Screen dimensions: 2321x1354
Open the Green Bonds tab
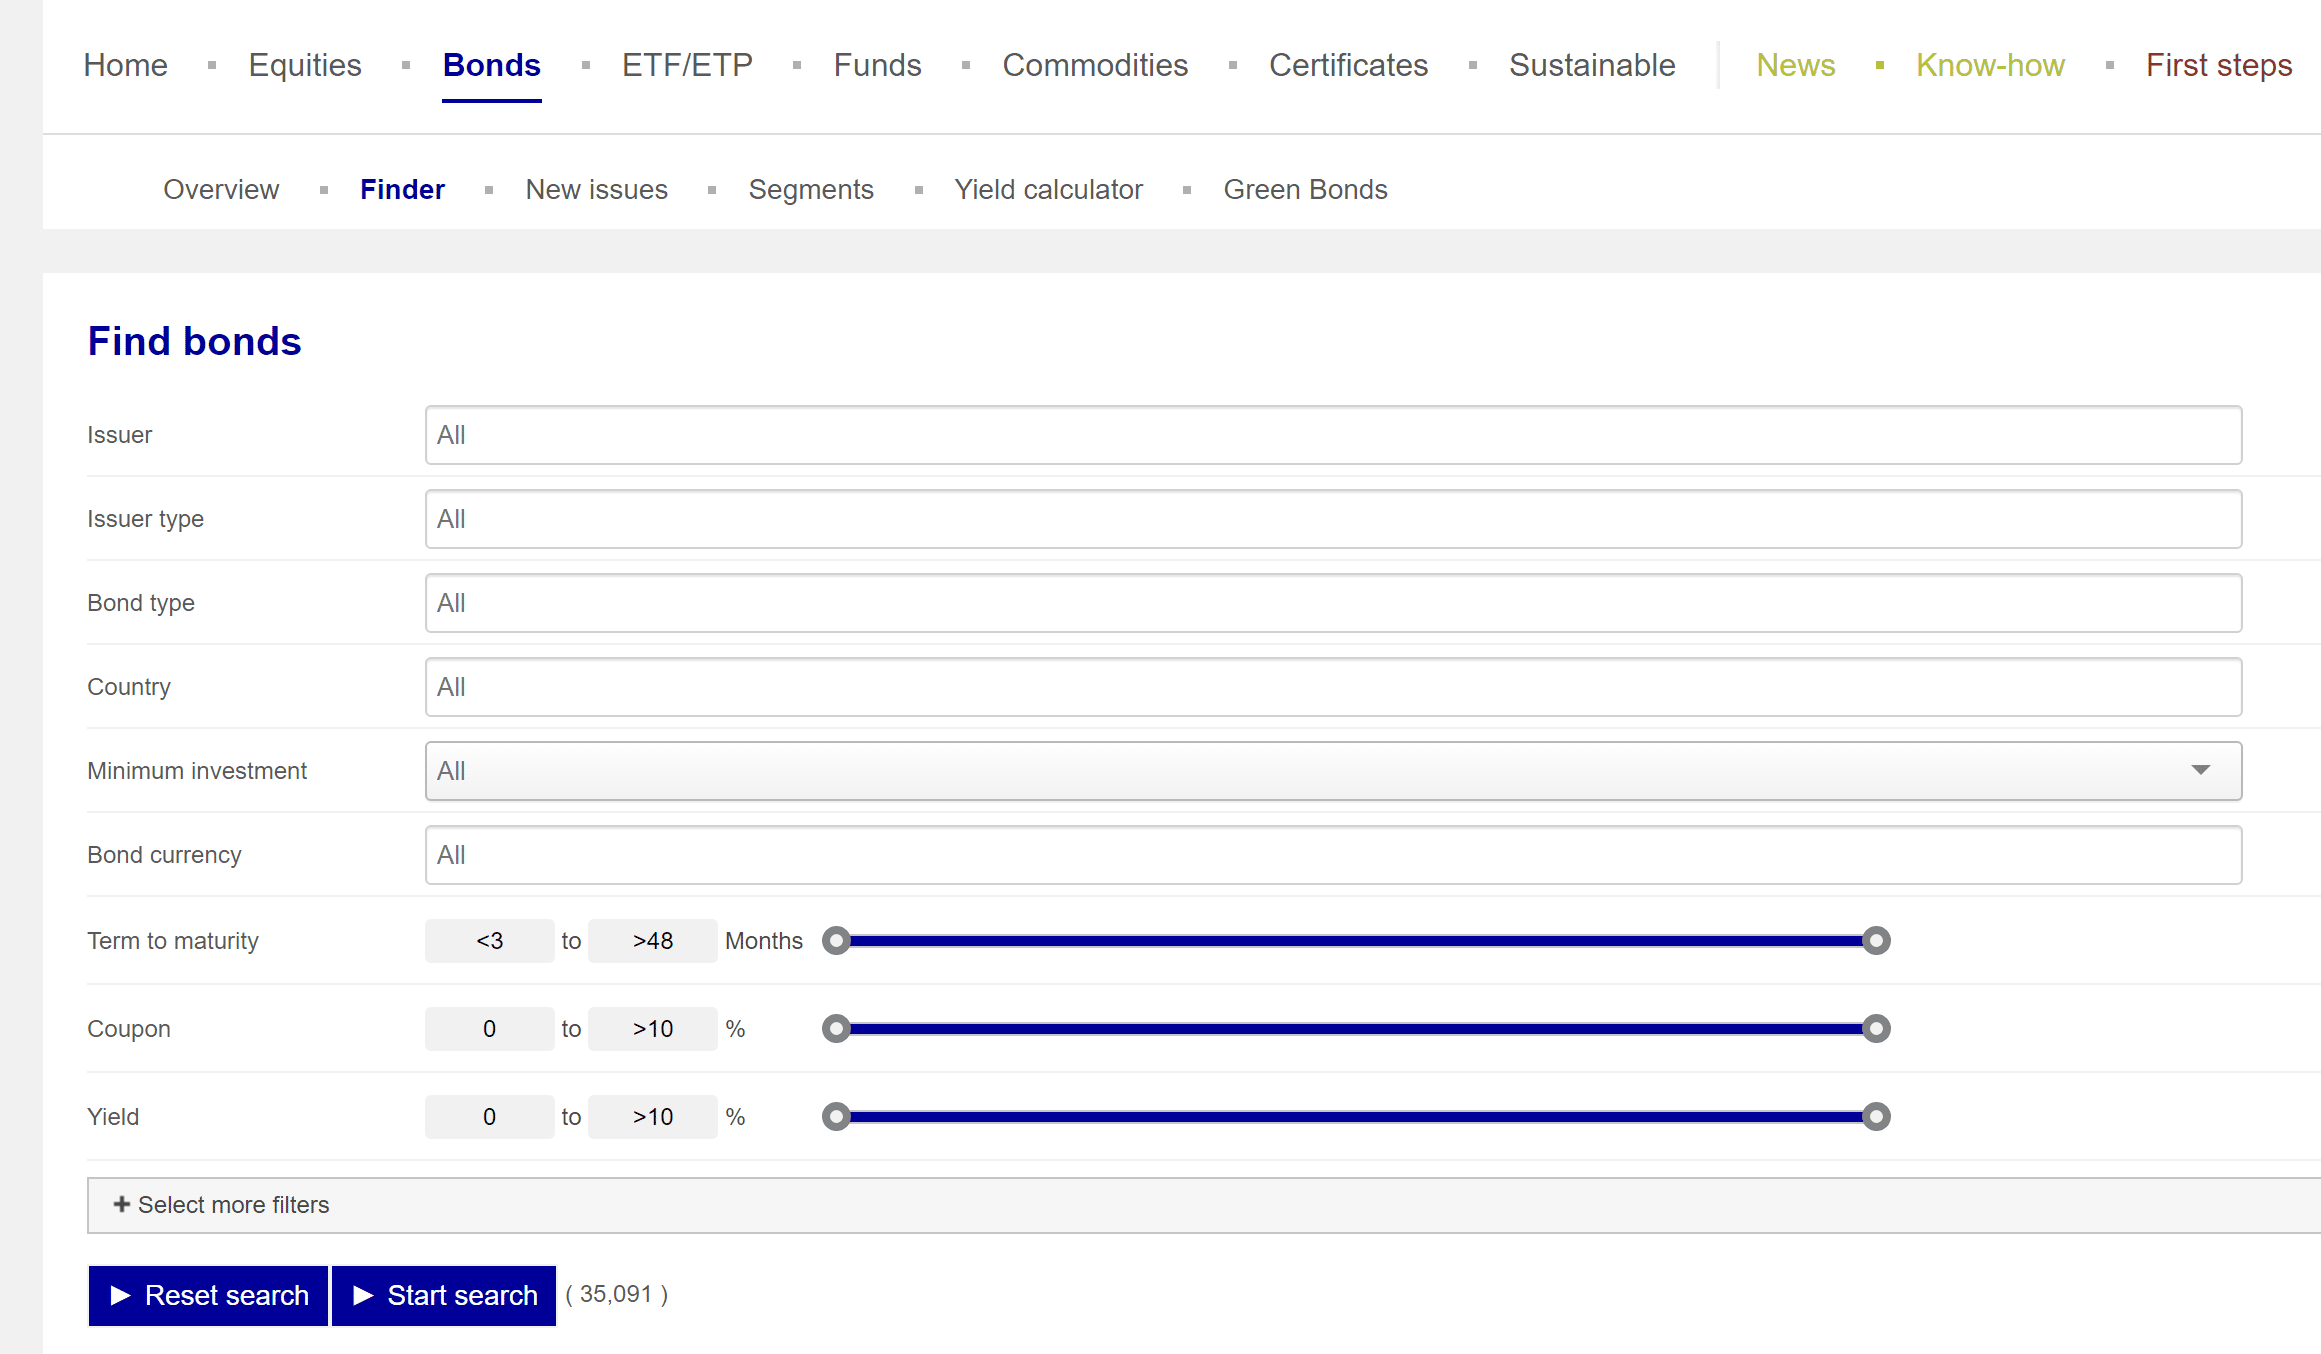click(1305, 189)
